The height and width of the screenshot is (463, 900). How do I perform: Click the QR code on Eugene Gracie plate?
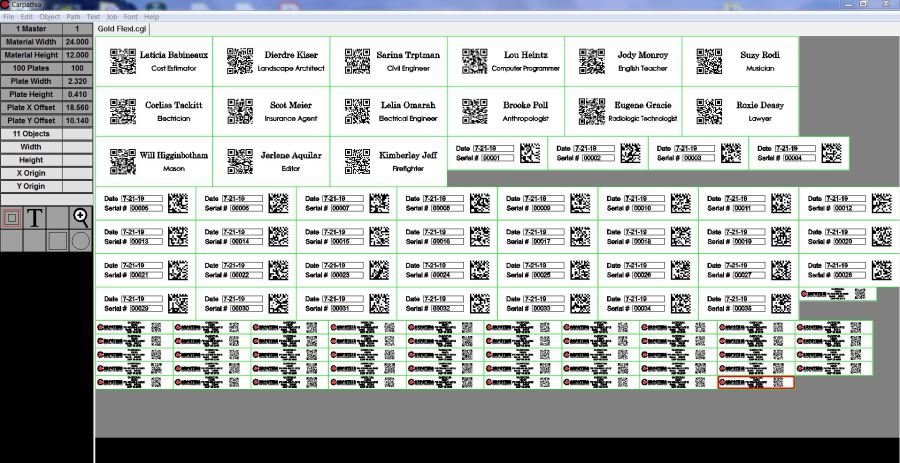tap(592, 111)
